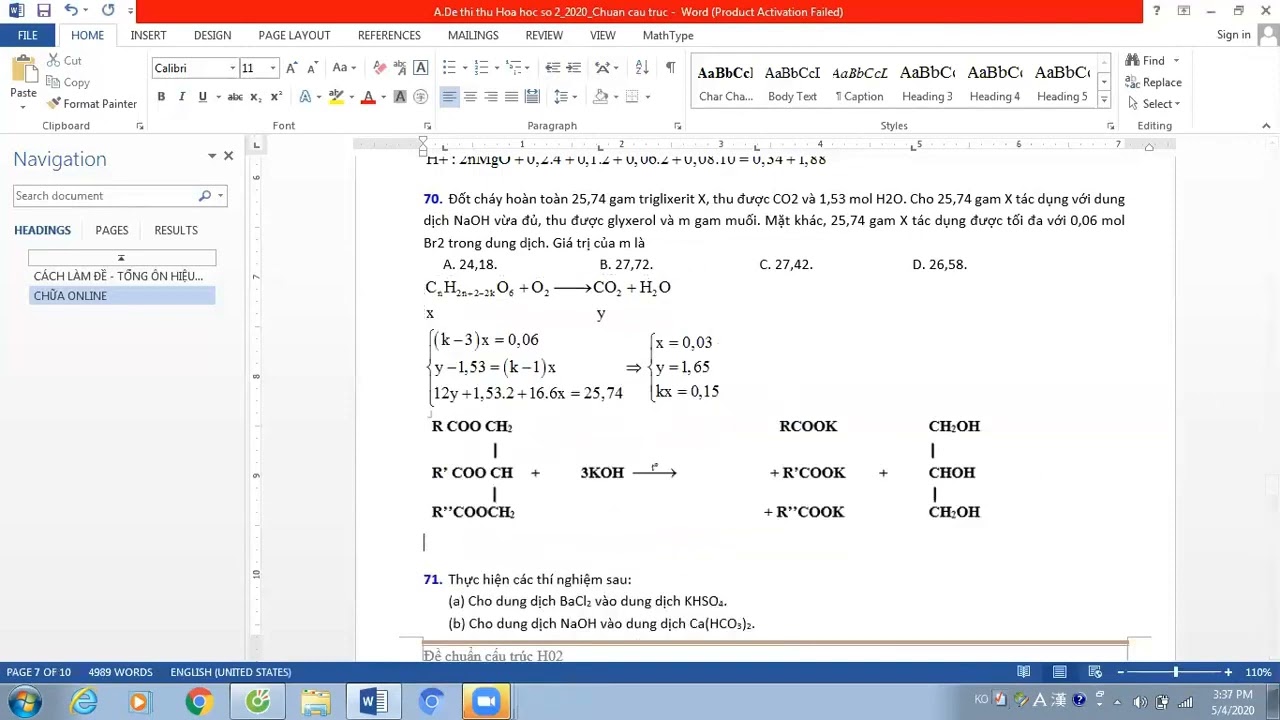
Task: Close the Navigation pane
Action: click(x=228, y=156)
